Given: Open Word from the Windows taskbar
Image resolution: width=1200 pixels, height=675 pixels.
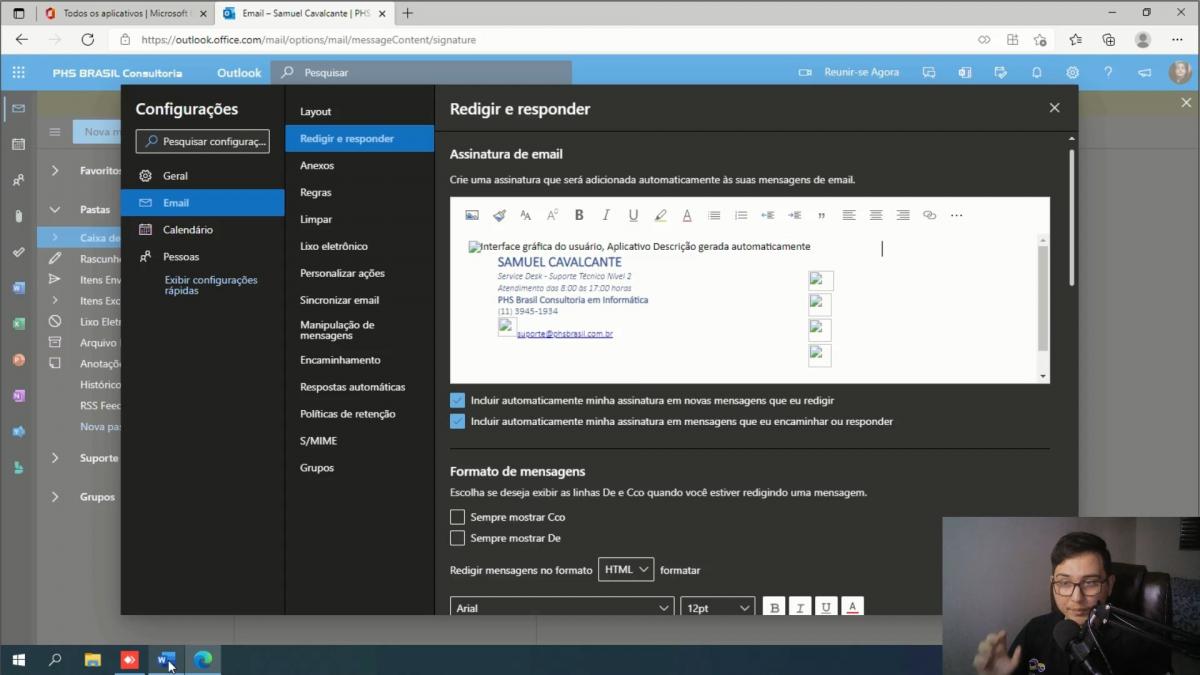Looking at the screenshot, I should [x=166, y=660].
